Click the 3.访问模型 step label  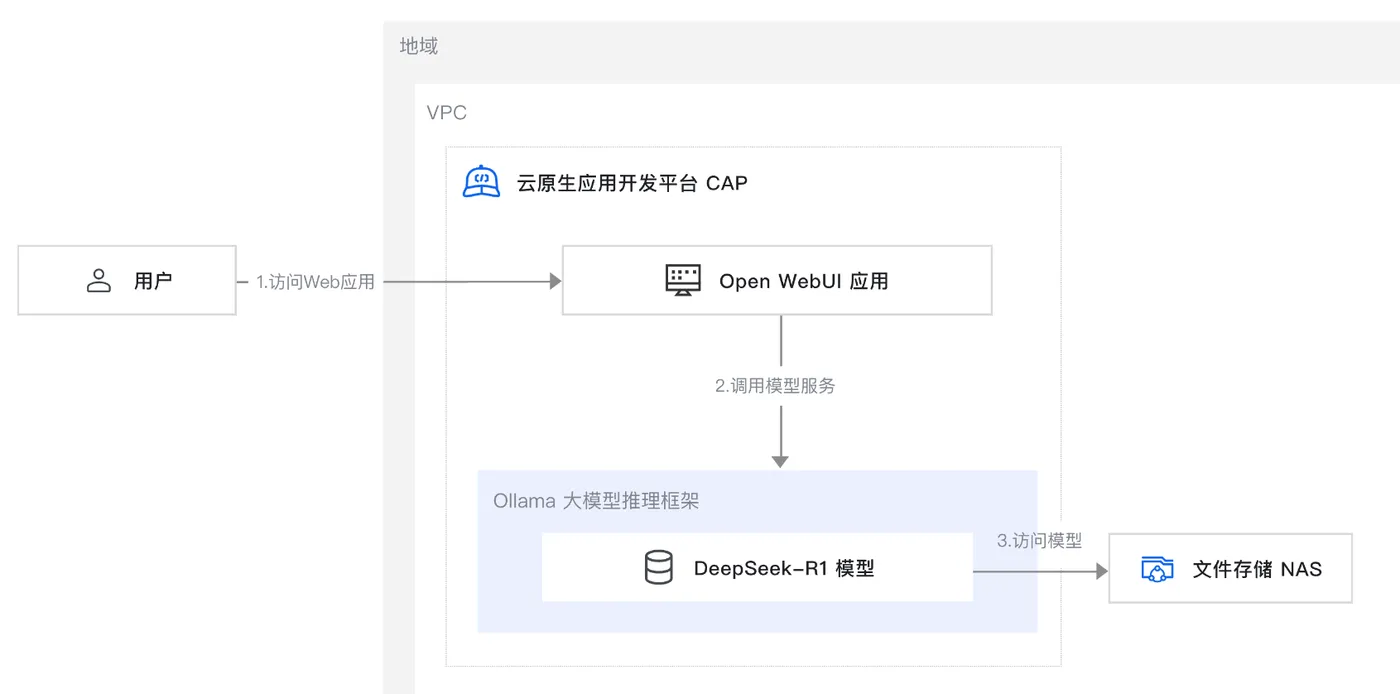1040,541
